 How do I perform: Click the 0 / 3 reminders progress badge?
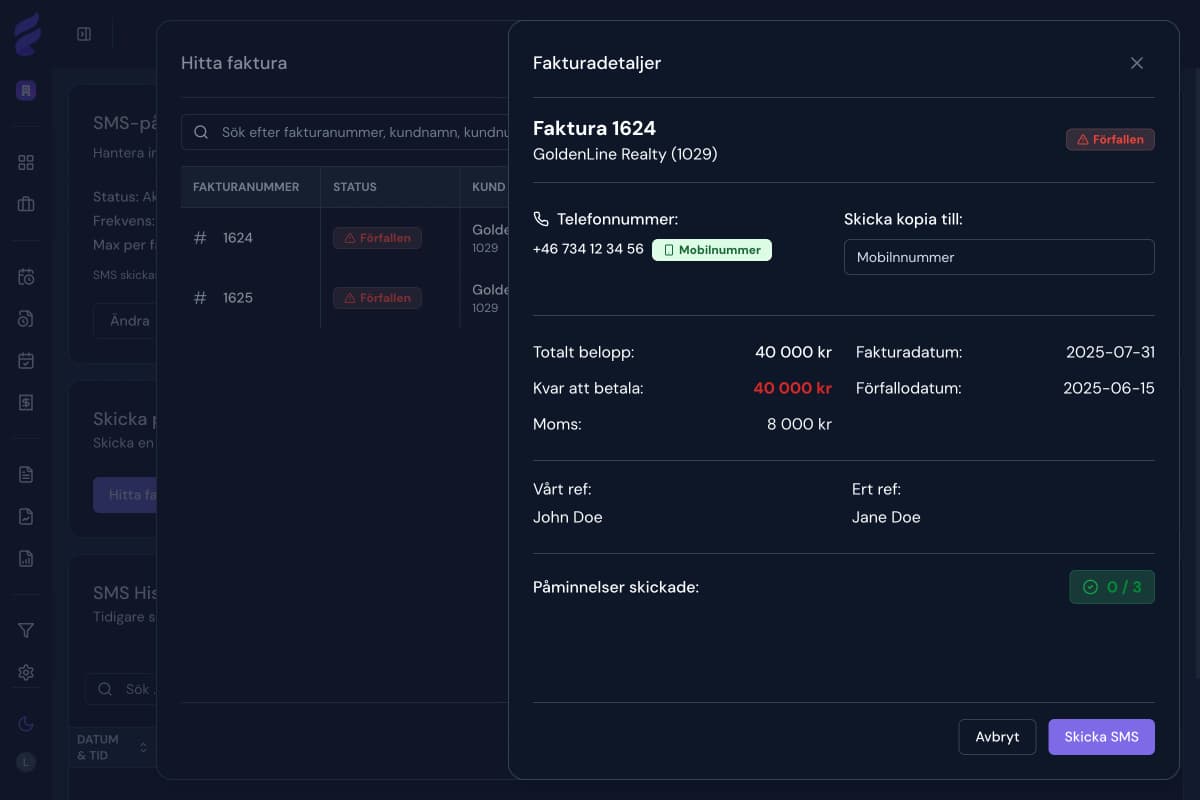(x=1112, y=587)
